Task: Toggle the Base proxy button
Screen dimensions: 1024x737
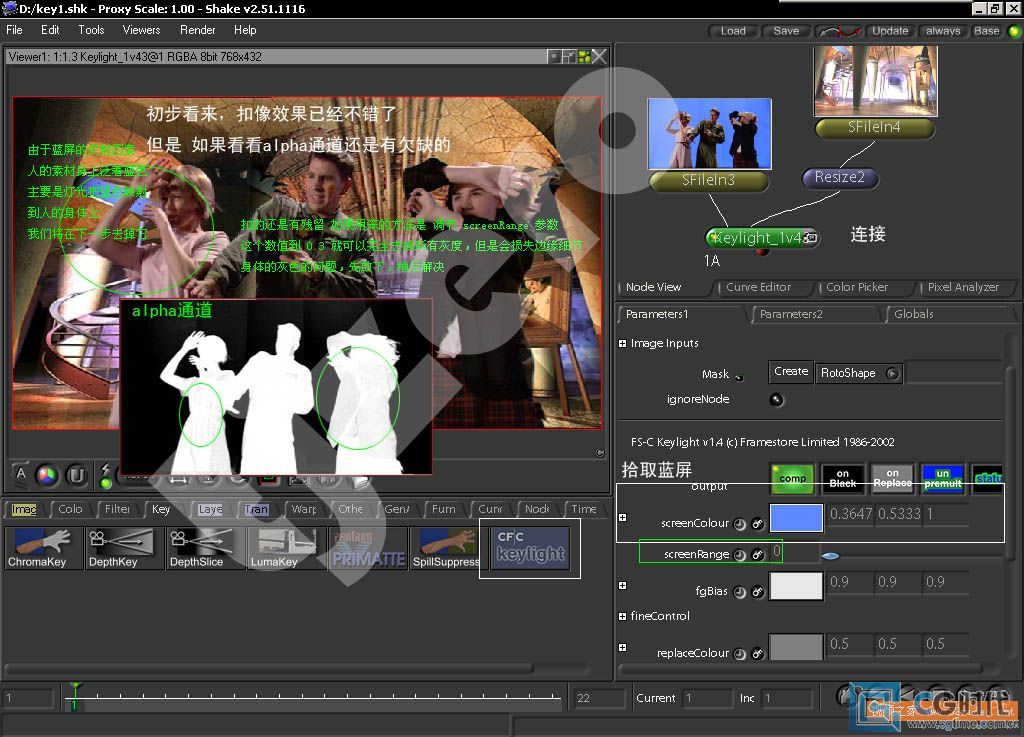Action: click(x=986, y=31)
